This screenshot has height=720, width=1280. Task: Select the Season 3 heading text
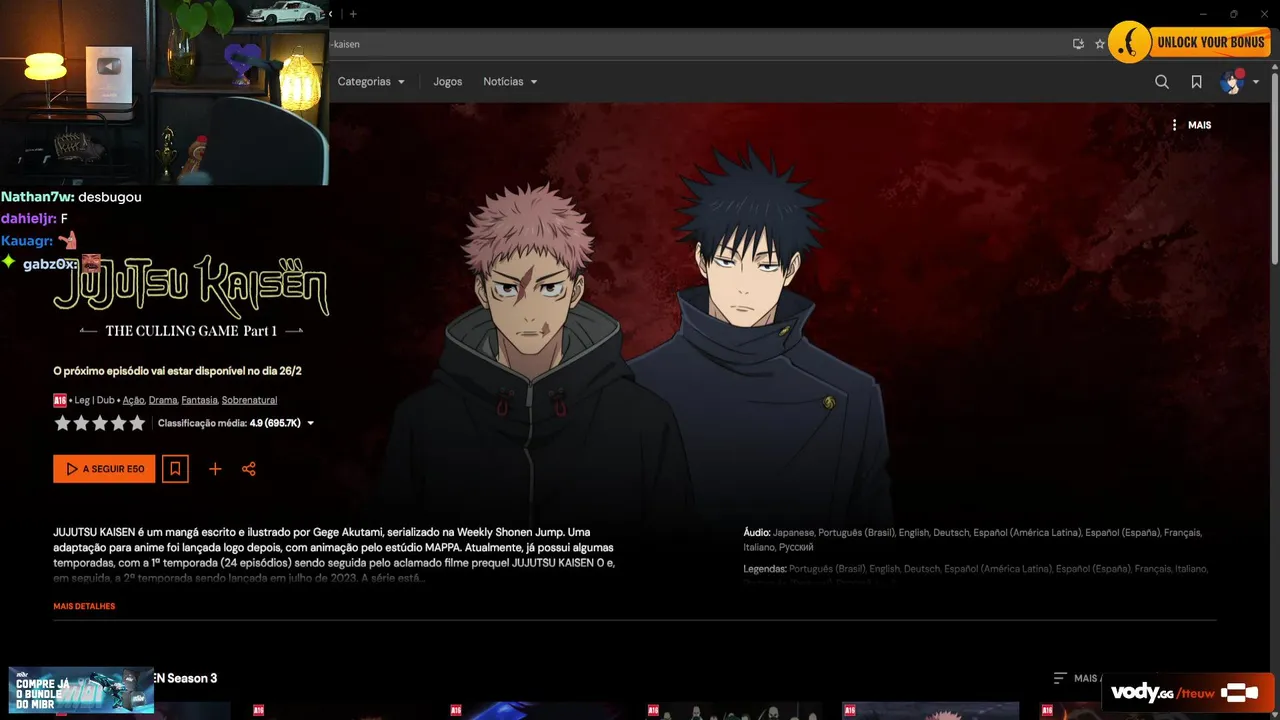tap(185, 678)
